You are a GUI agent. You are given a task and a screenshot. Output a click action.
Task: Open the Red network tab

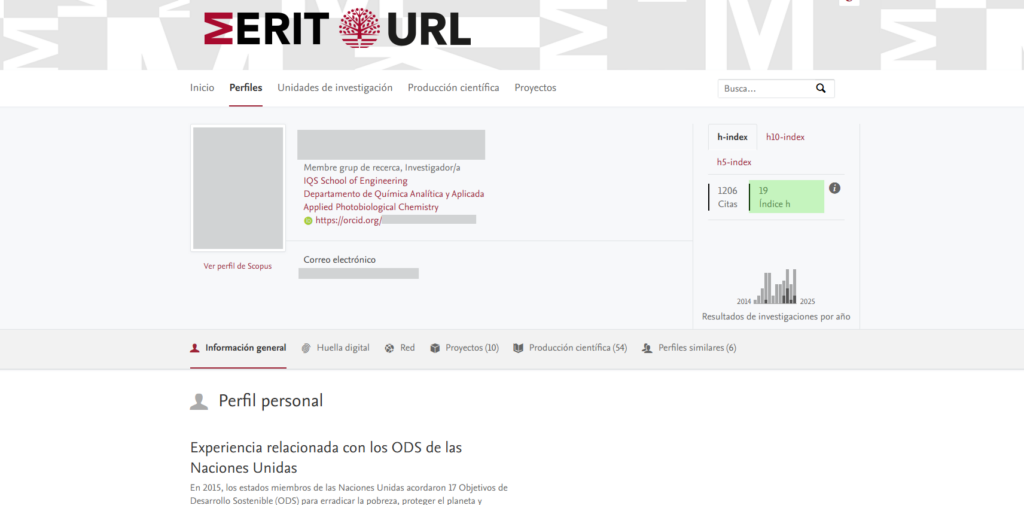click(400, 348)
